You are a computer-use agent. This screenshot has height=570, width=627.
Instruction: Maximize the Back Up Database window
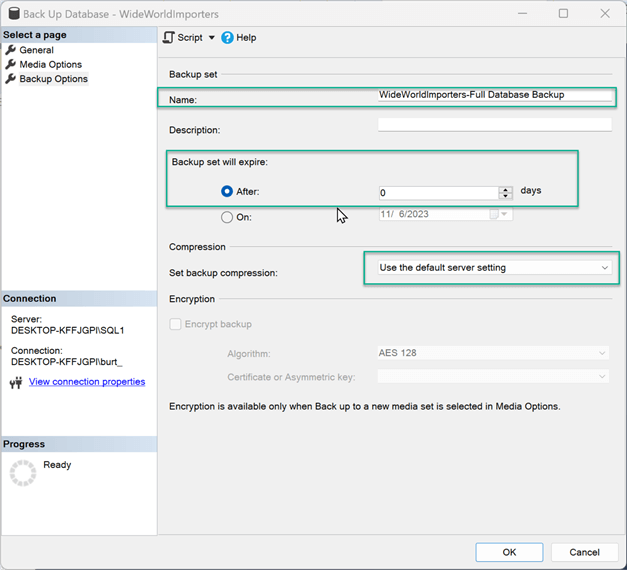563,14
